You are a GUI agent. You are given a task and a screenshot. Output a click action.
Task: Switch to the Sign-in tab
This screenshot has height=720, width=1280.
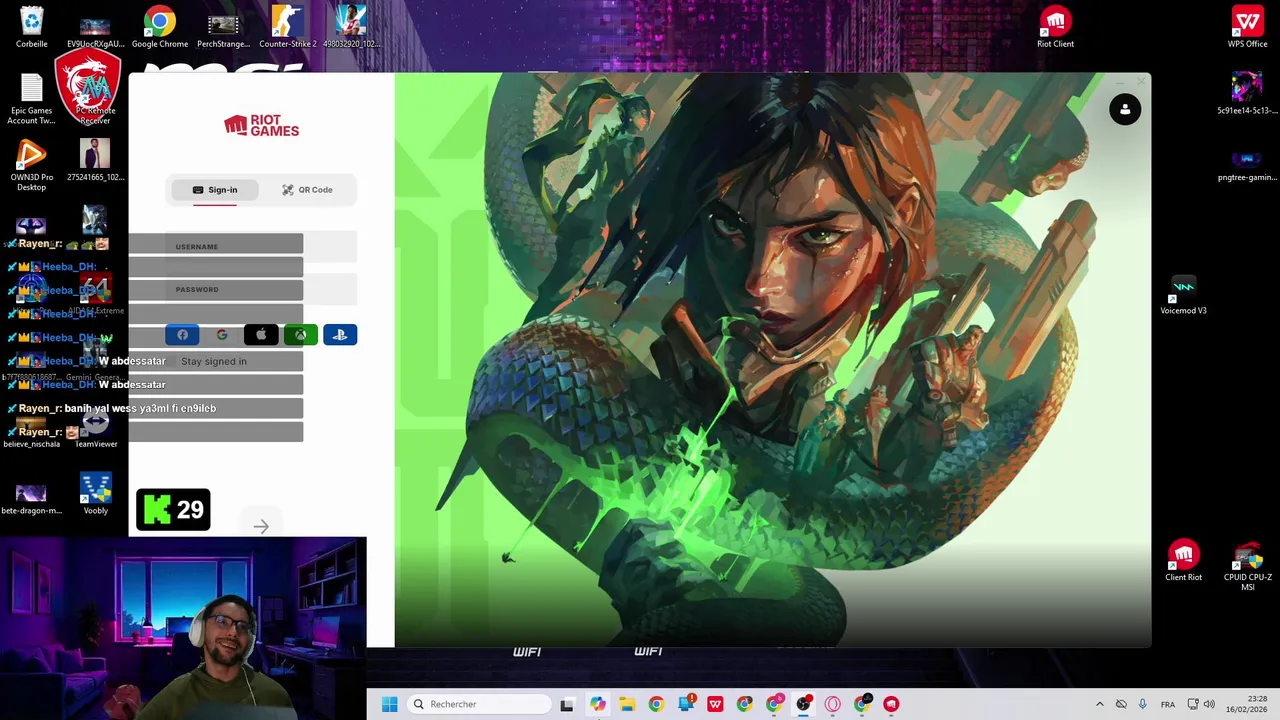(x=215, y=190)
